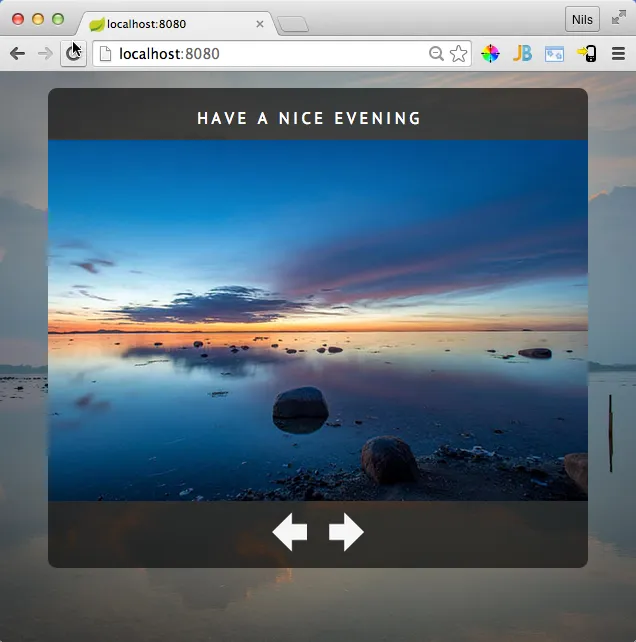Viewport: 636px width, 642px height.
Task: Bookmark this page with the star icon
Action: coord(458,54)
